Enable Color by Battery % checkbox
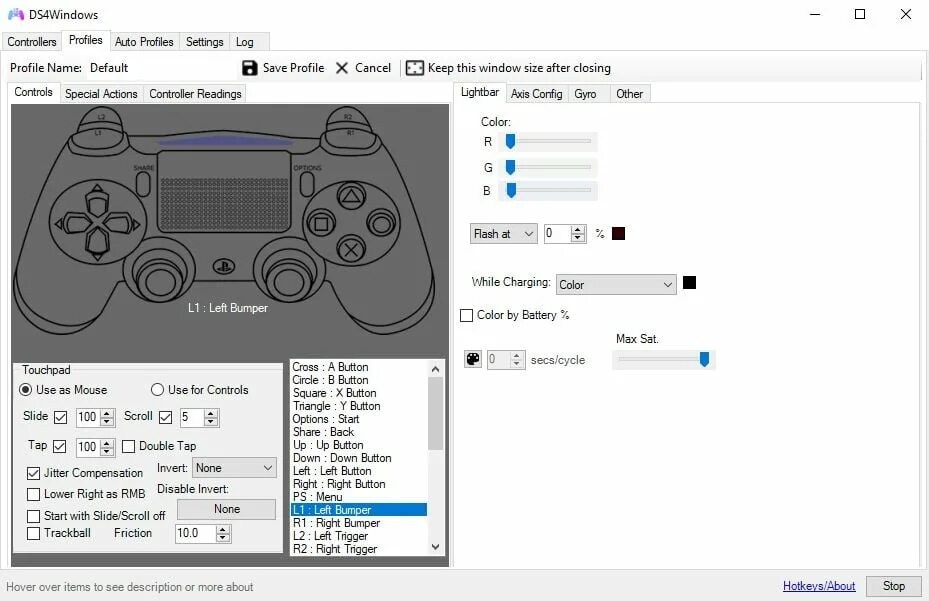This screenshot has width=929, height=601. pos(466,315)
